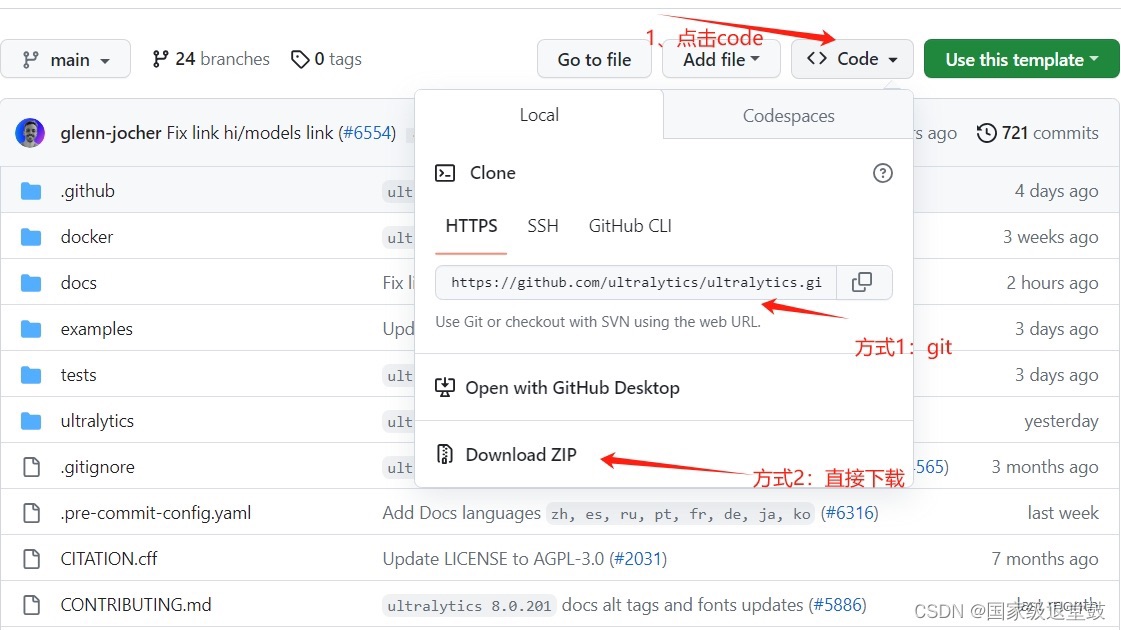Screen dimensions: 1121x630
Task: Click the 3 weeks ago timestamp for docker
Action: point(1050,237)
